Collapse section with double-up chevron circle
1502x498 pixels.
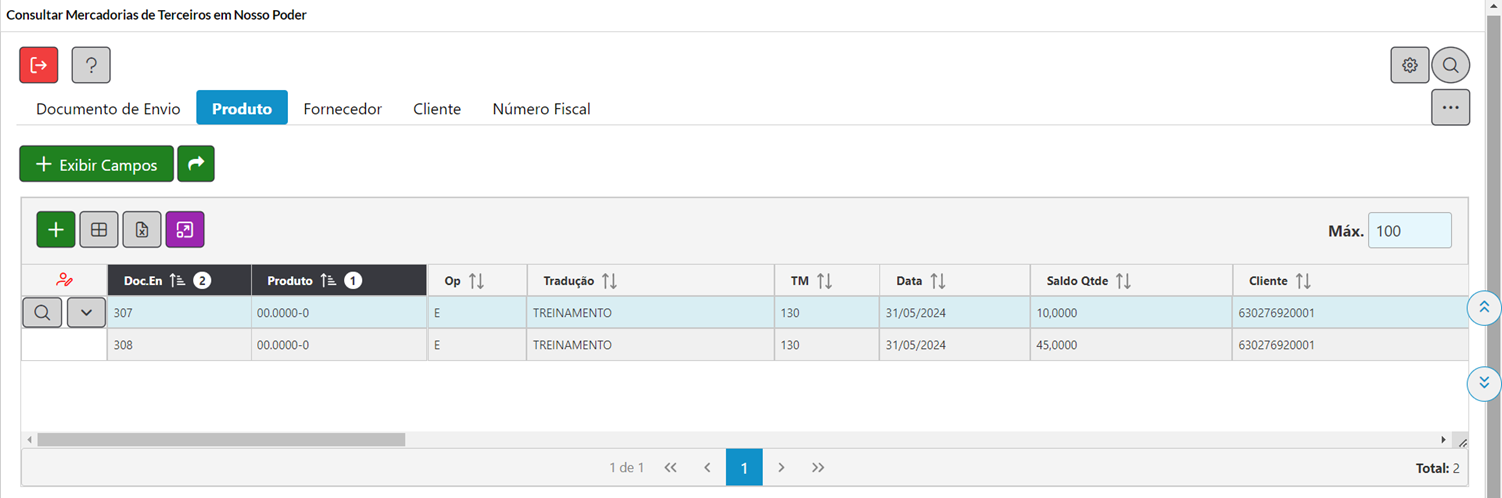pos(1484,308)
